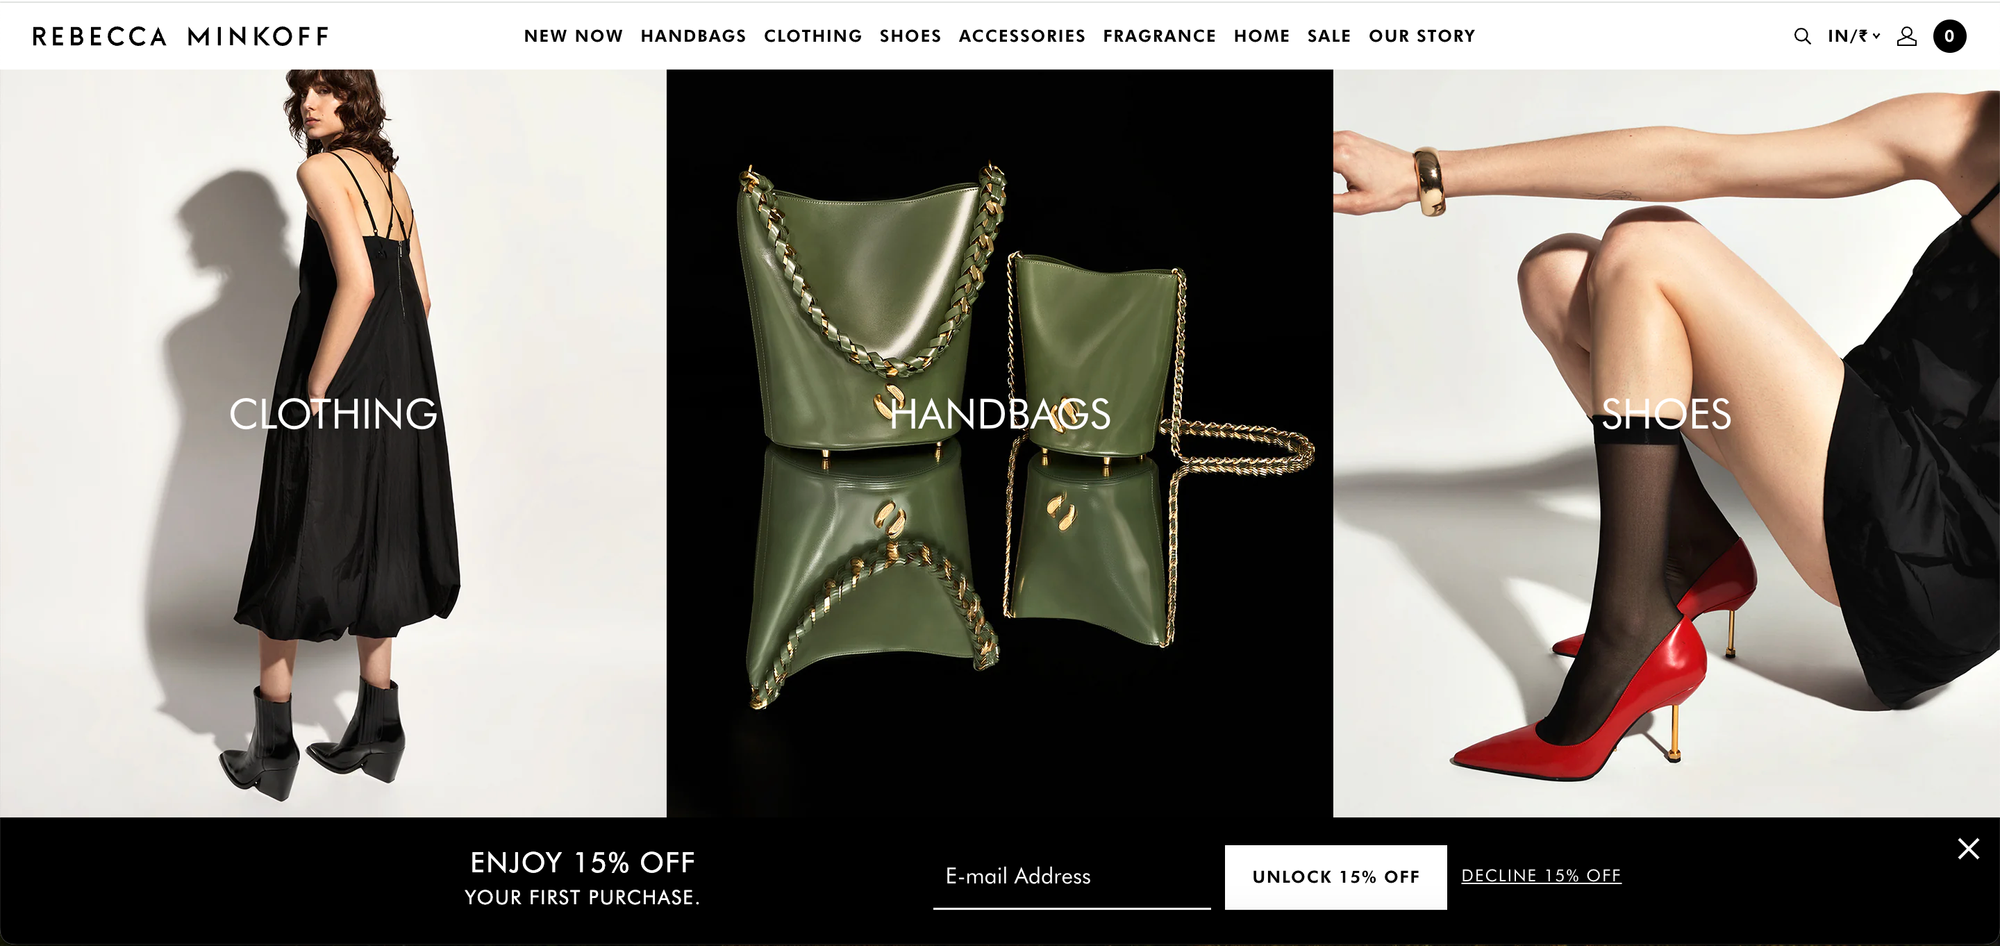Click the Unlock 15% Off button
The width and height of the screenshot is (2000, 946).
[1336, 877]
